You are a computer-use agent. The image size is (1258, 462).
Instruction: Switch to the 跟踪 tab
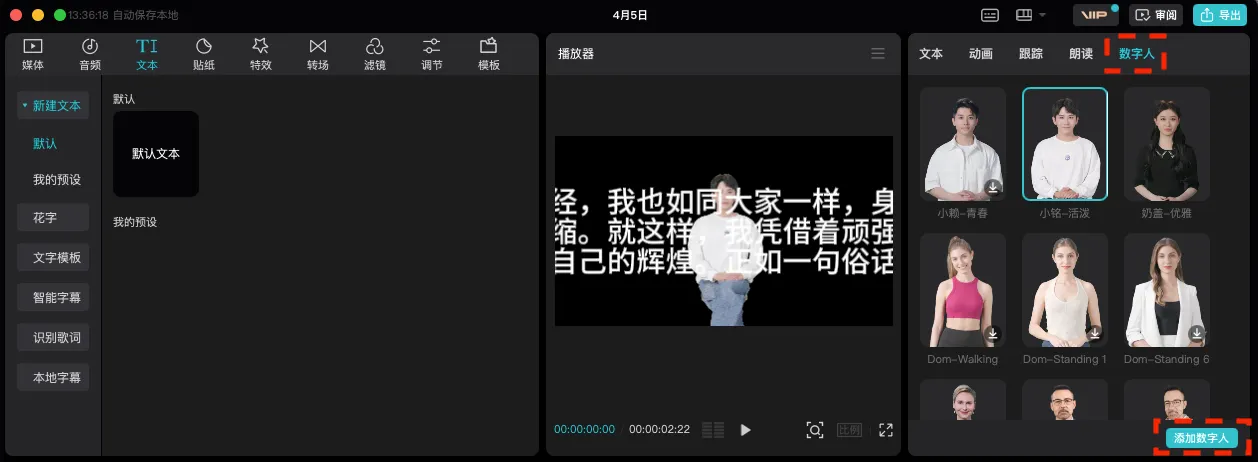(1031, 54)
